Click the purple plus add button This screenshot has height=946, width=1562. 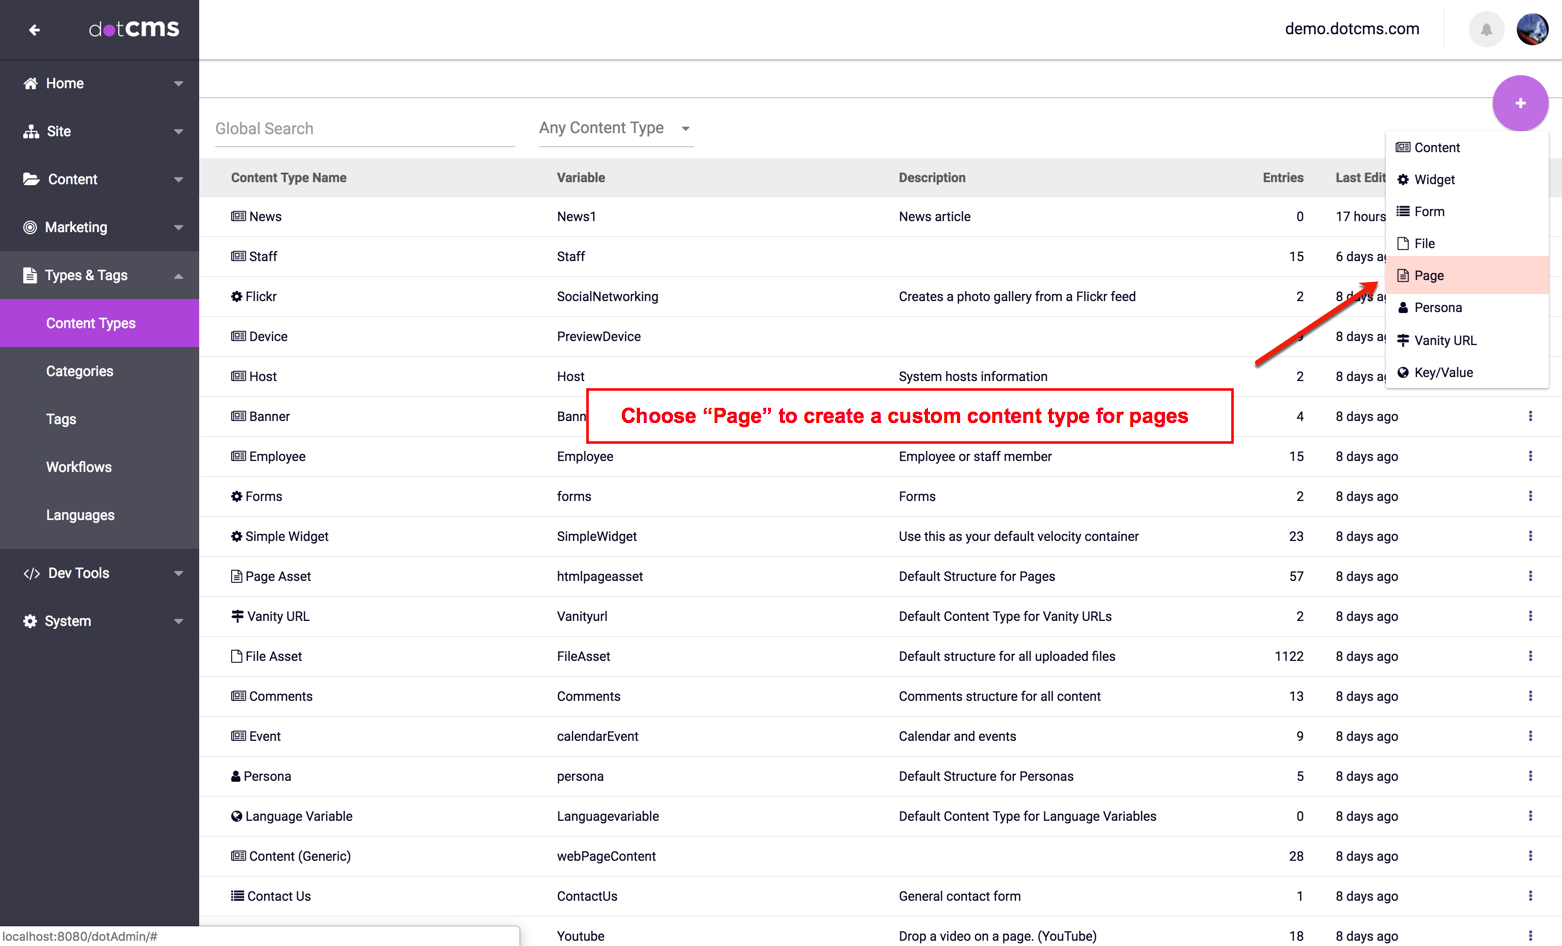[x=1520, y=103]
